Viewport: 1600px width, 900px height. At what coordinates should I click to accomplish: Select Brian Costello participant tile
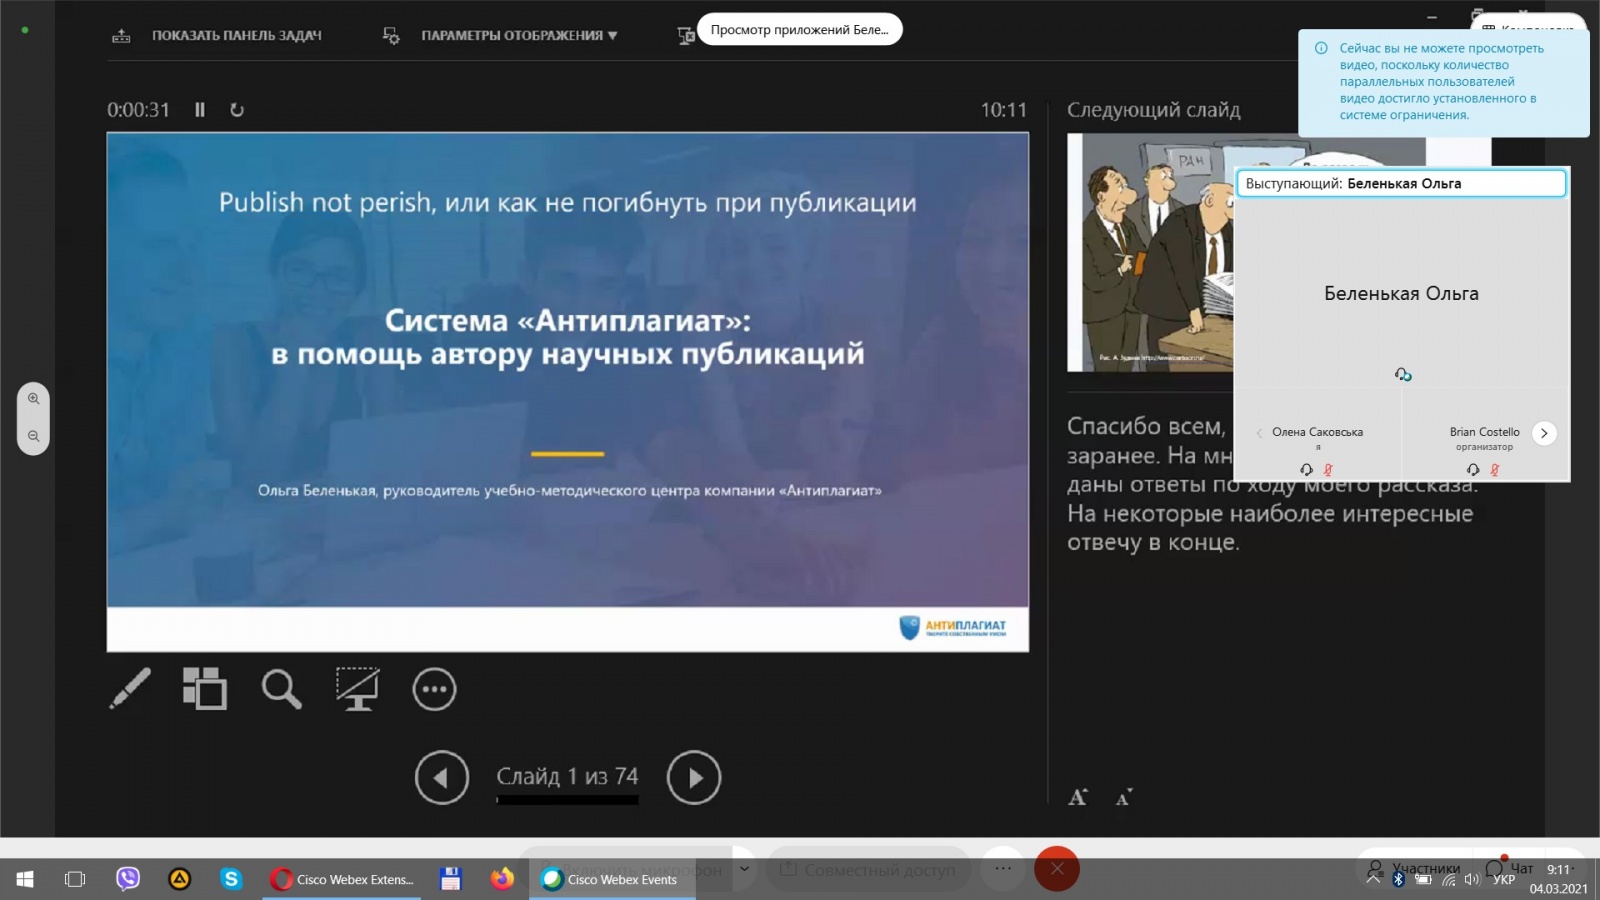[x=1485, y=435]
